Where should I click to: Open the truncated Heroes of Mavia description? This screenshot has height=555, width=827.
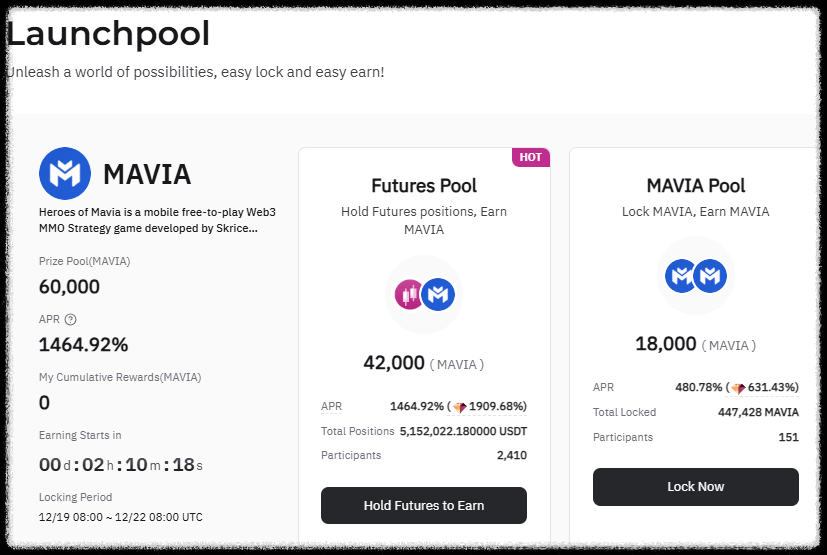157,220
